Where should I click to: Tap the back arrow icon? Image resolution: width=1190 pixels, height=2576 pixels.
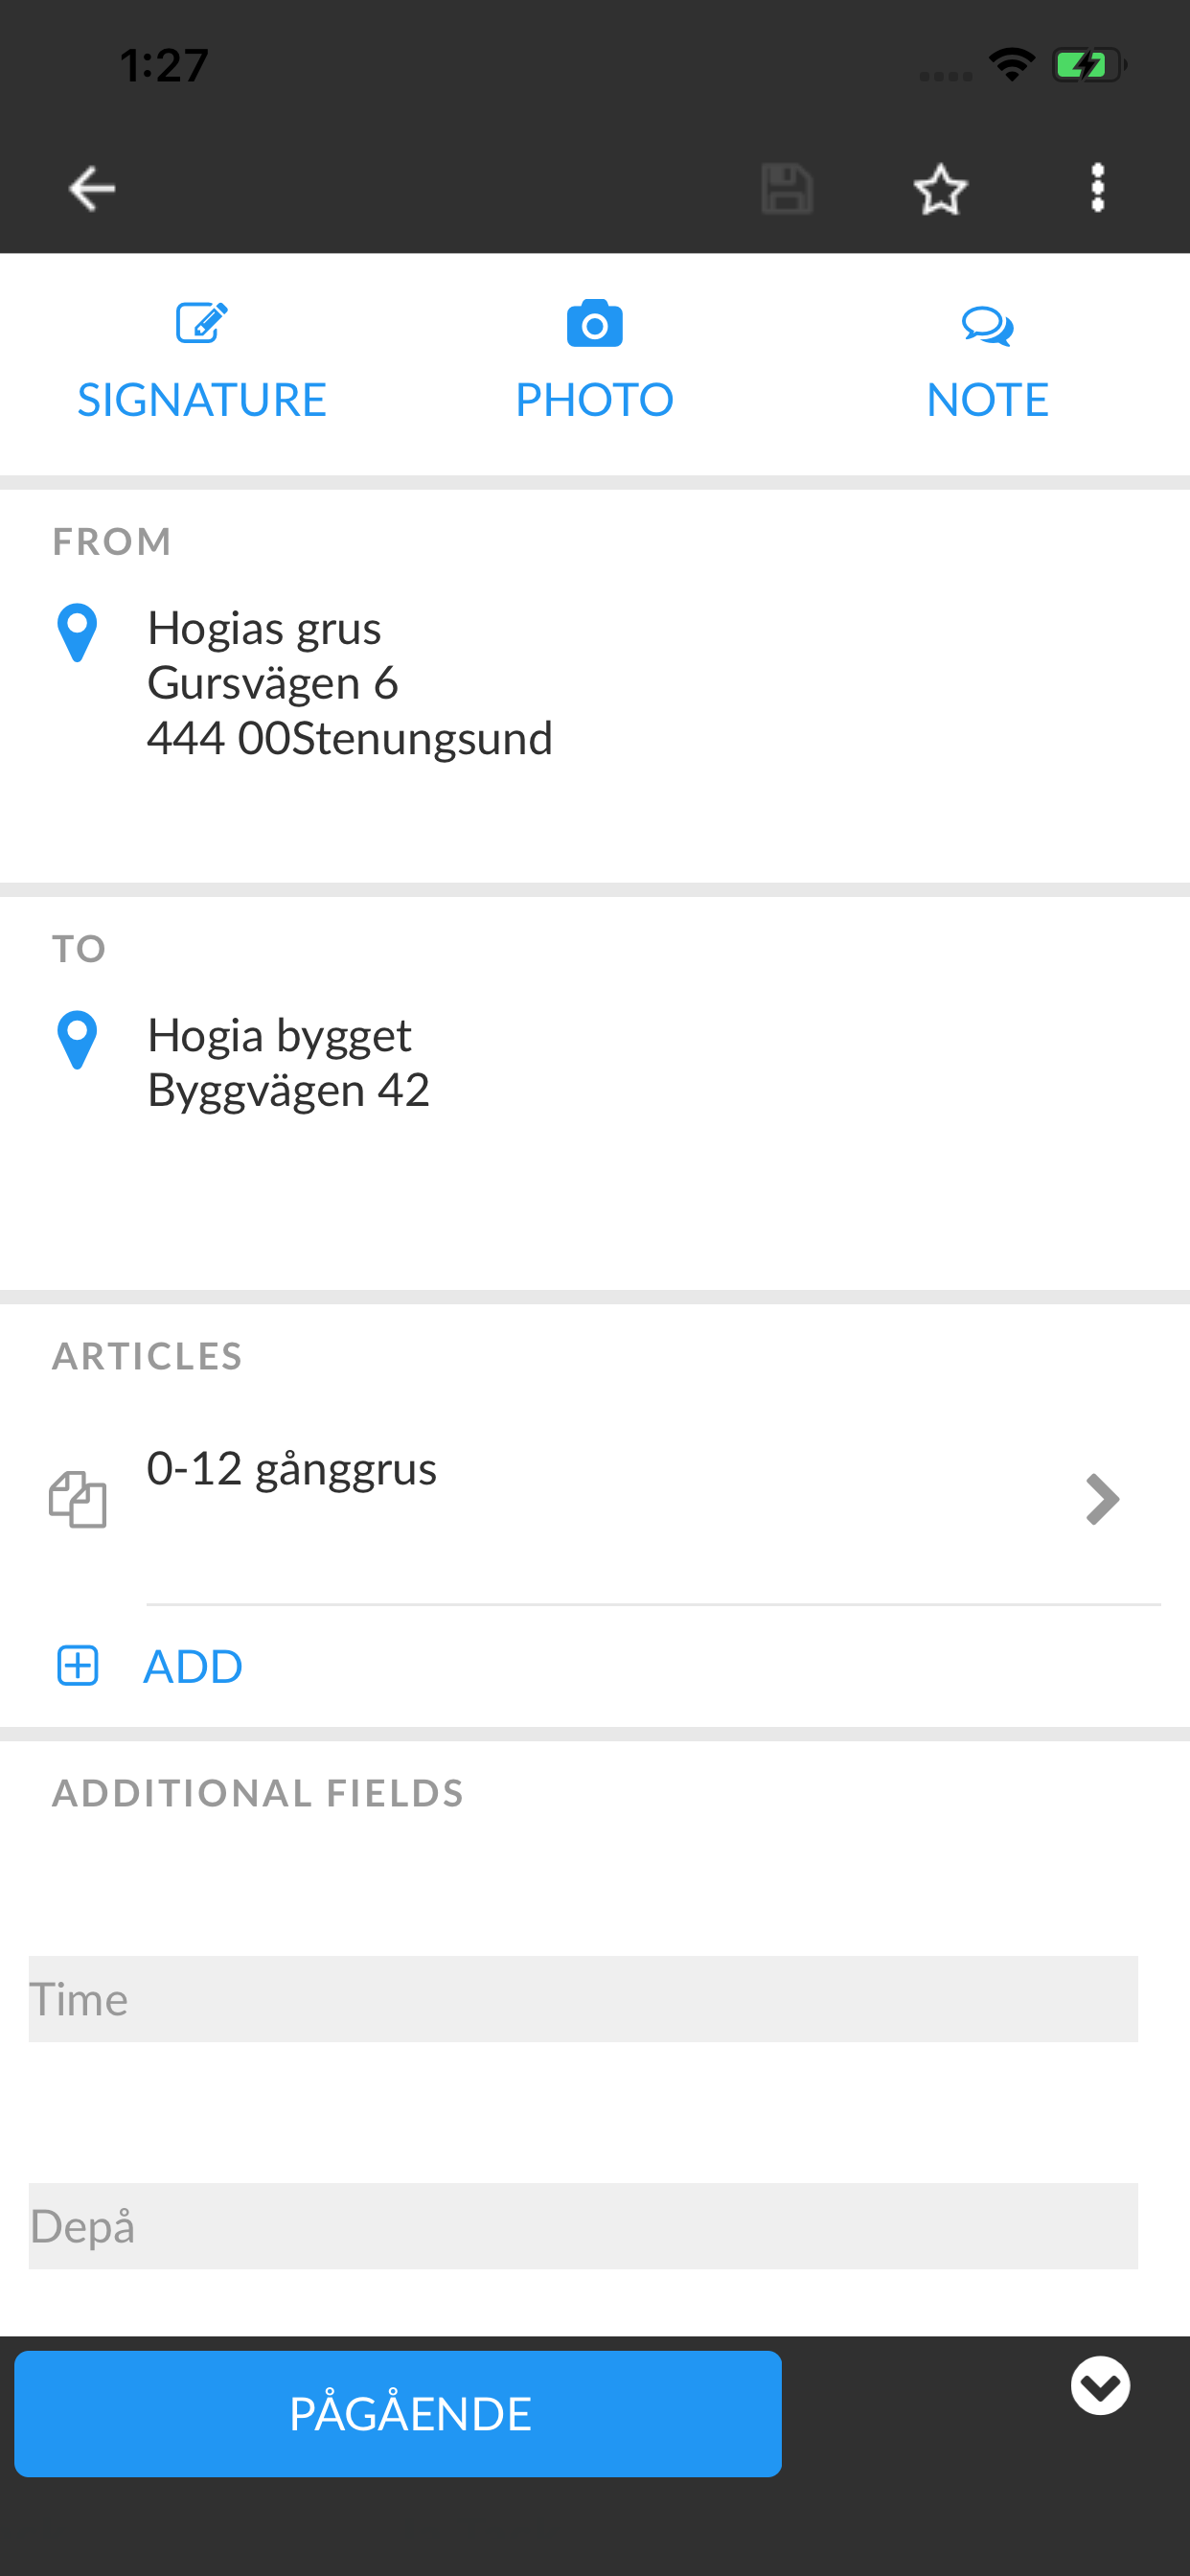pos(92,188)
